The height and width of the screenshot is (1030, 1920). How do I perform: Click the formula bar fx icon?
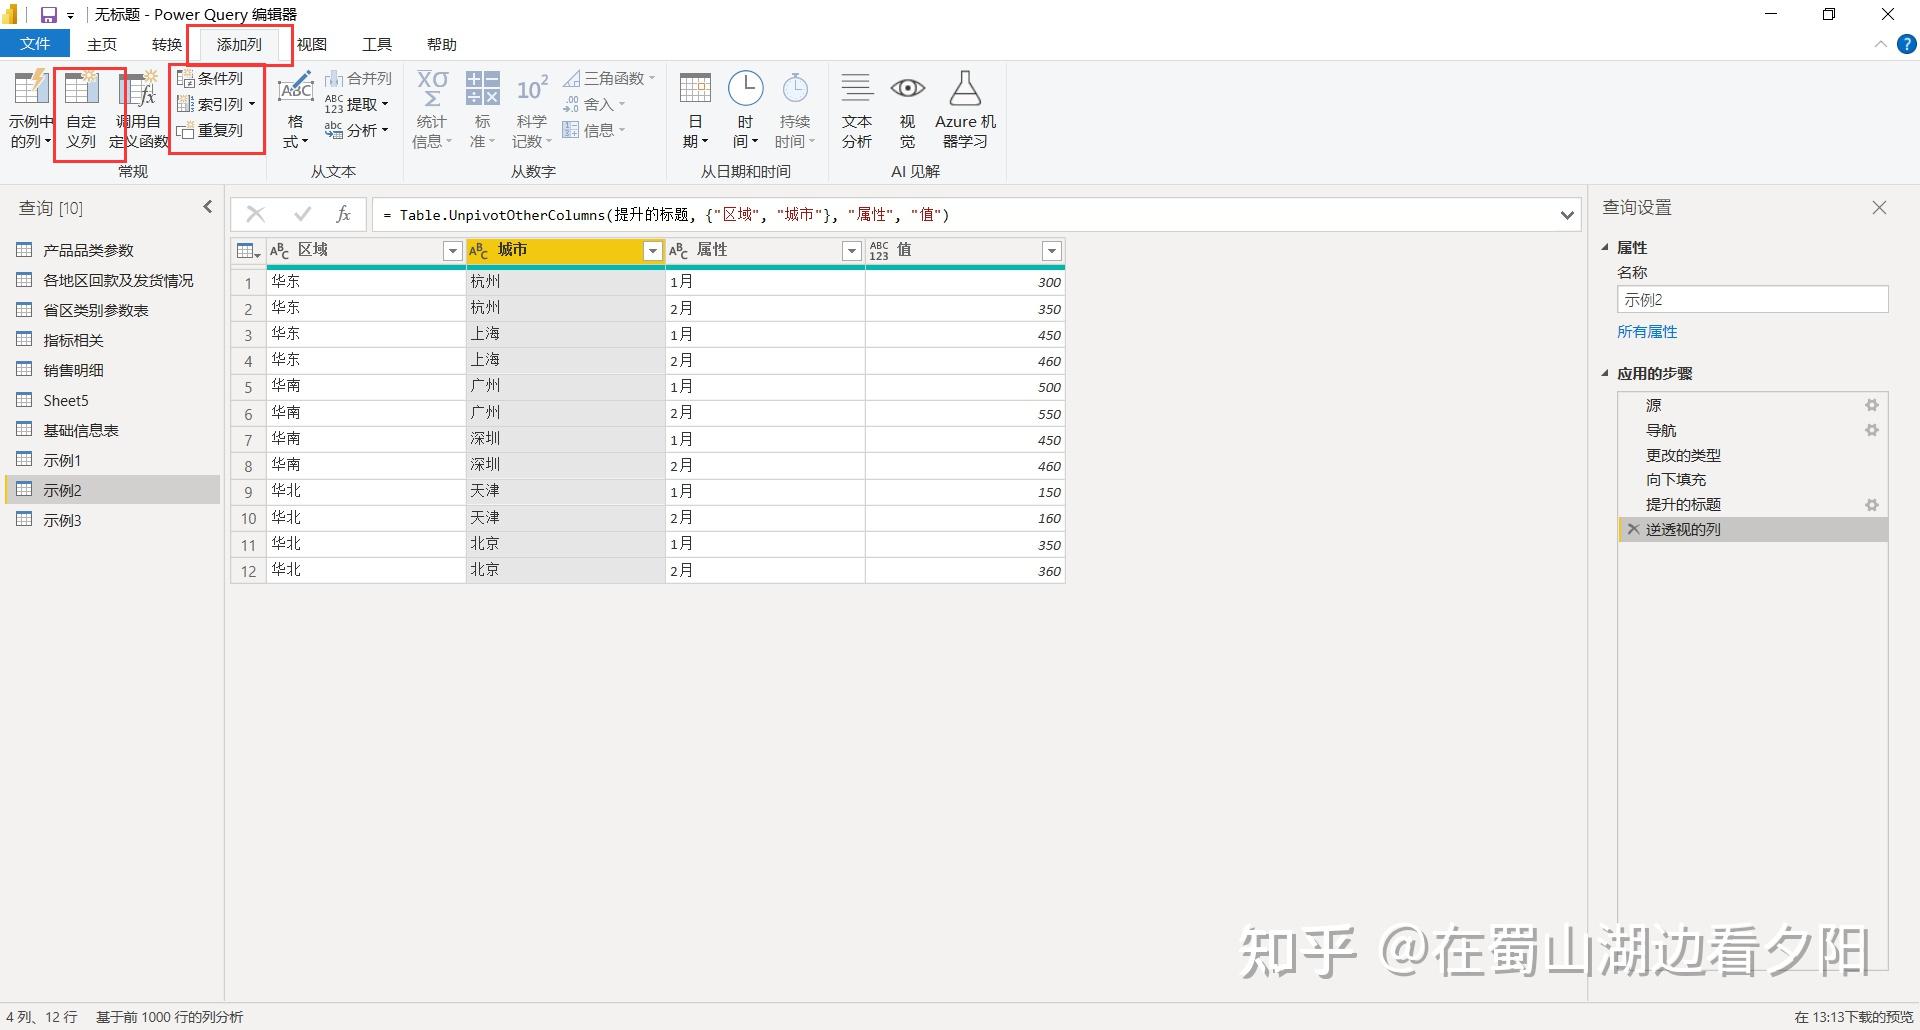coord(343,214)
